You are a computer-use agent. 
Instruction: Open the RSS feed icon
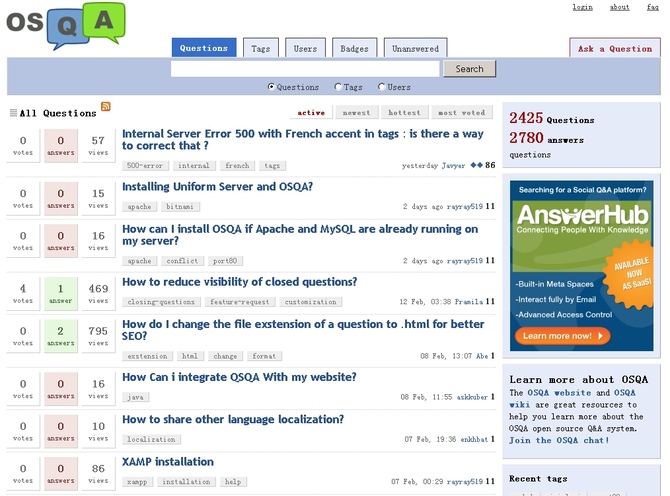[x=106, y=106]
